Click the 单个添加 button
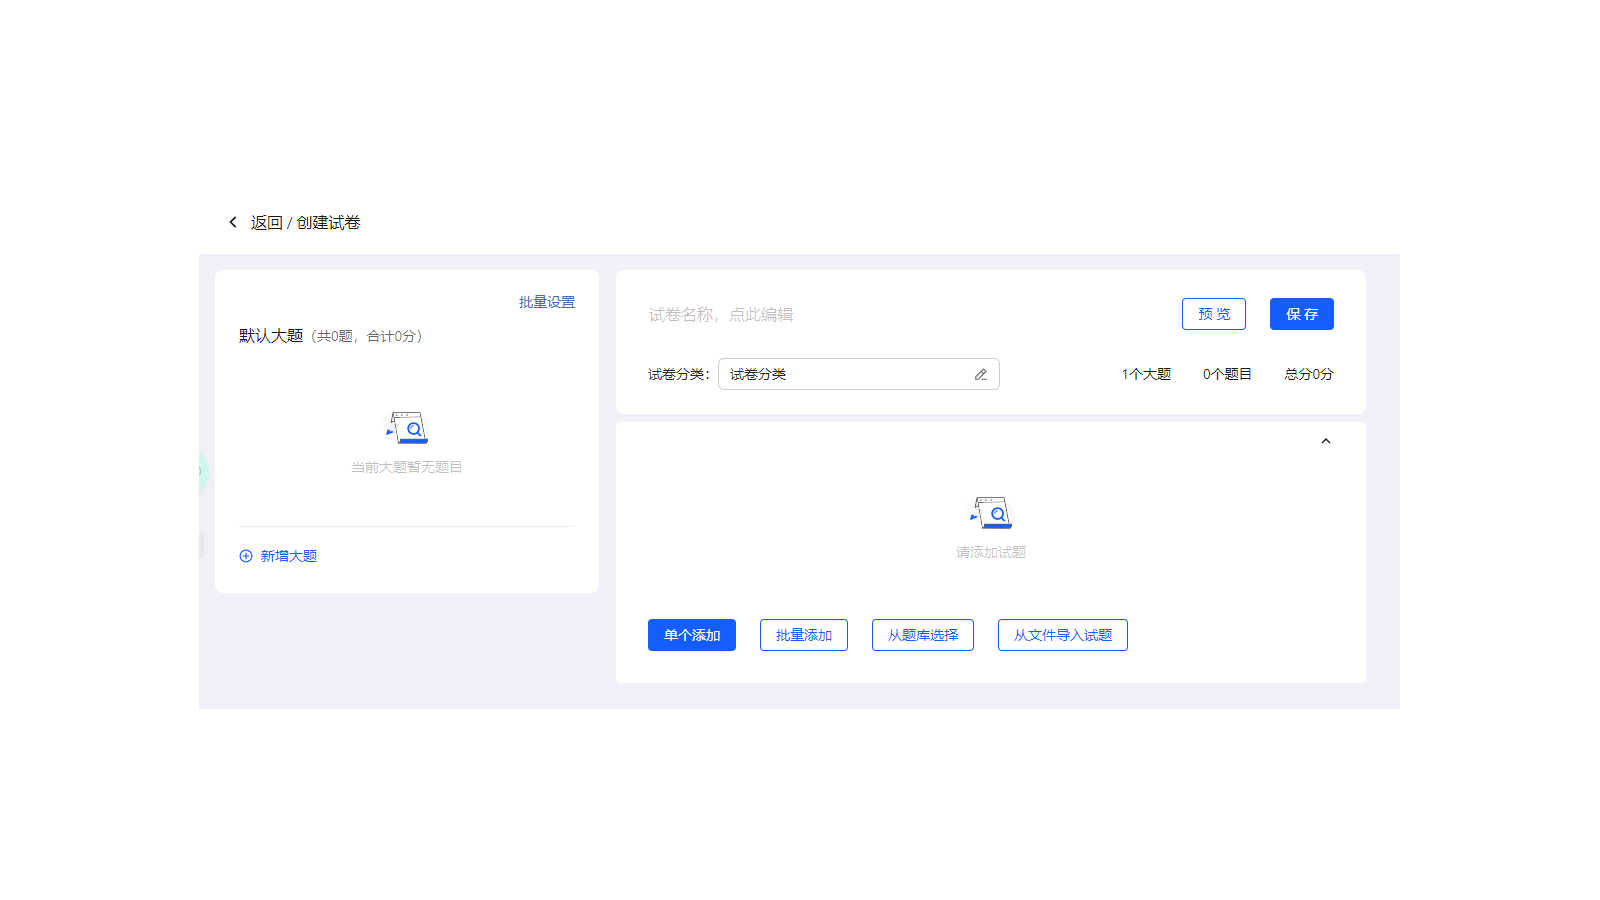The image size is (1600, 900). click(x=691, y=634)
